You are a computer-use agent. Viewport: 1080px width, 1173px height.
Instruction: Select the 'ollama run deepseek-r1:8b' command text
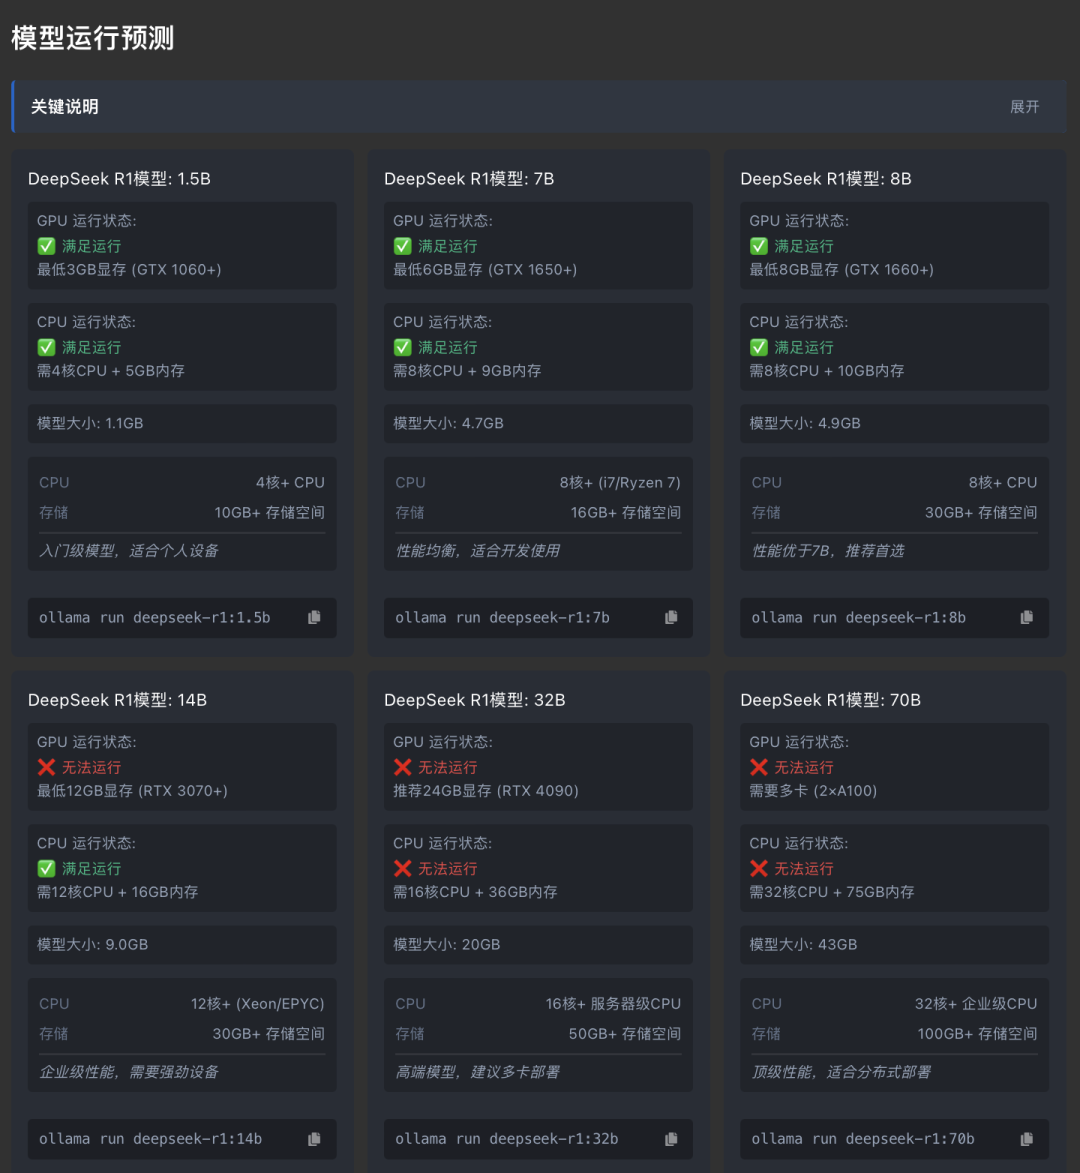click(x=859, y=617)
